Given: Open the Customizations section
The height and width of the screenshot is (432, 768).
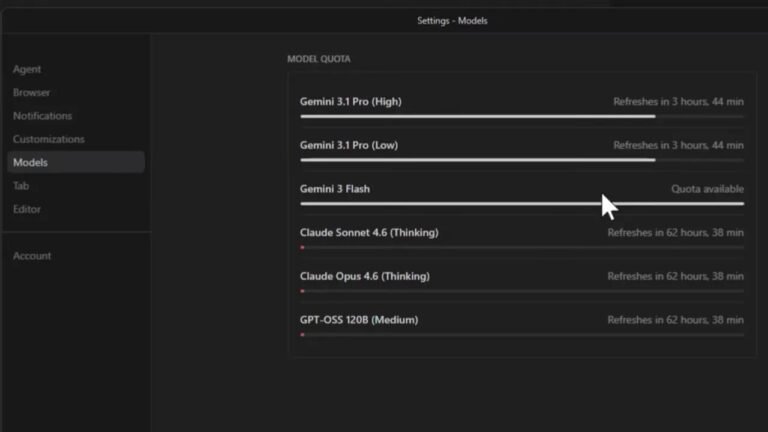Looking at the screenshot, I should click(48, 139).
